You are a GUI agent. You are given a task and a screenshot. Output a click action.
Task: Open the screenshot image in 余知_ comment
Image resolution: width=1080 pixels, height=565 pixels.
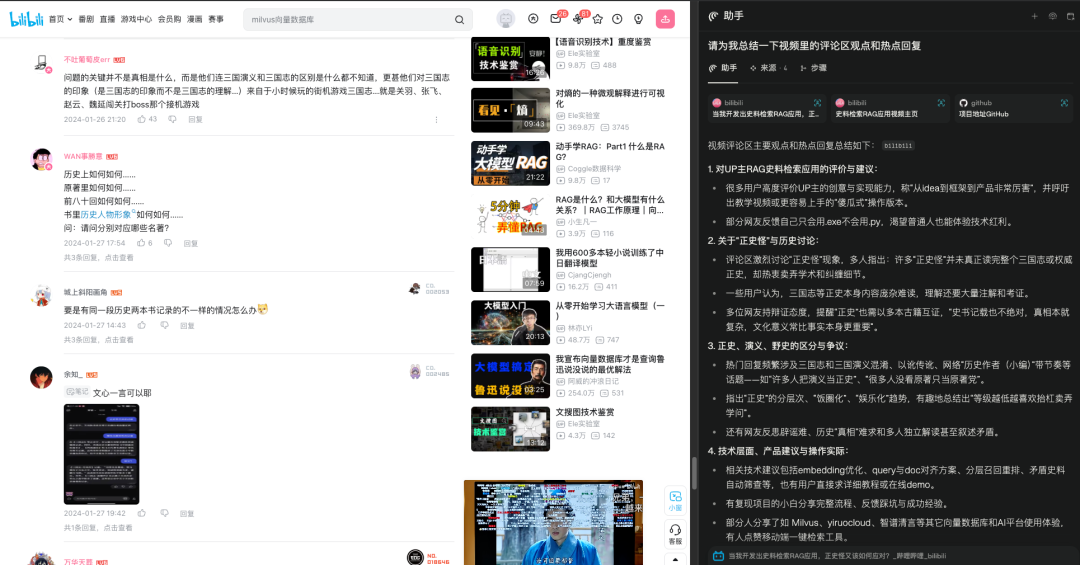click(x=102, y=454)
